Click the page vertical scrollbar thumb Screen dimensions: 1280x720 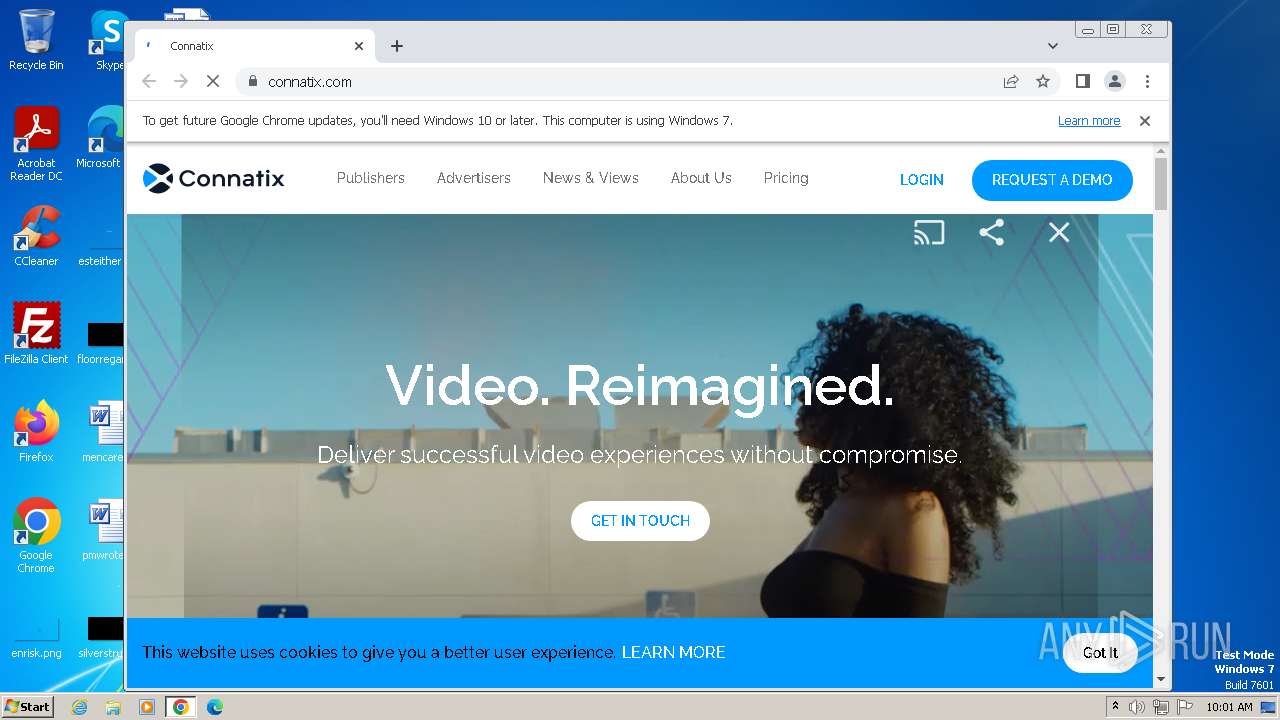tap(1161, 184)
